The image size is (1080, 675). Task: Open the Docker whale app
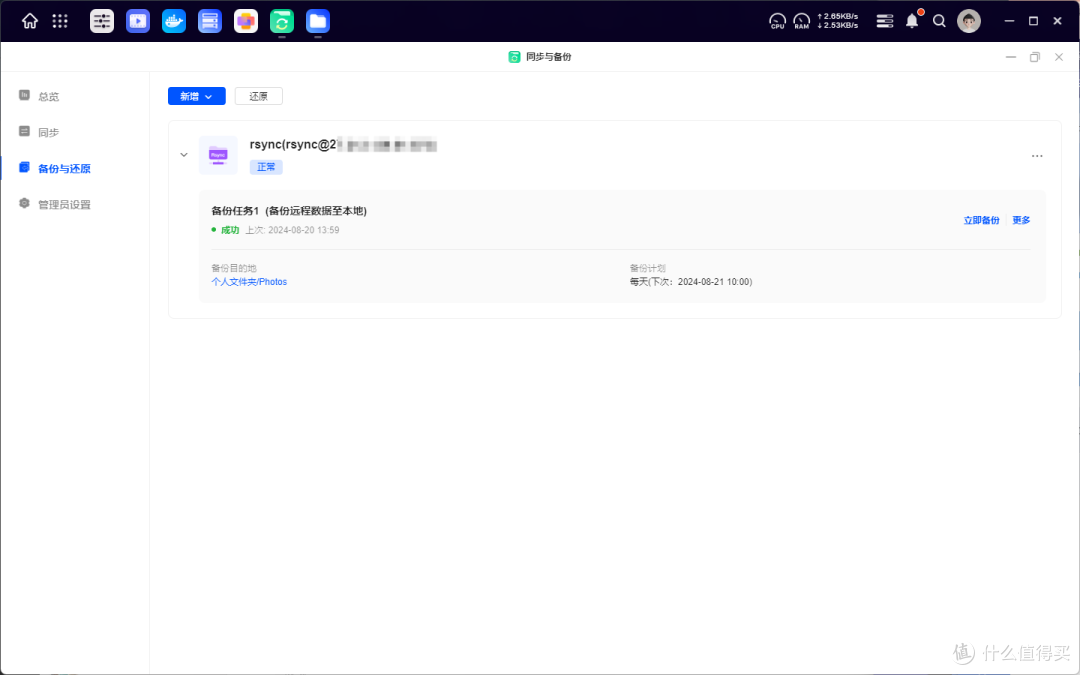pos(174,21)
